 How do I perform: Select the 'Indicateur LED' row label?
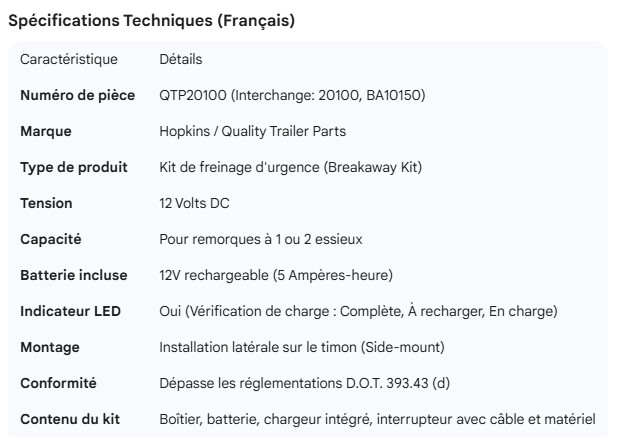click(x=70, y=311)
